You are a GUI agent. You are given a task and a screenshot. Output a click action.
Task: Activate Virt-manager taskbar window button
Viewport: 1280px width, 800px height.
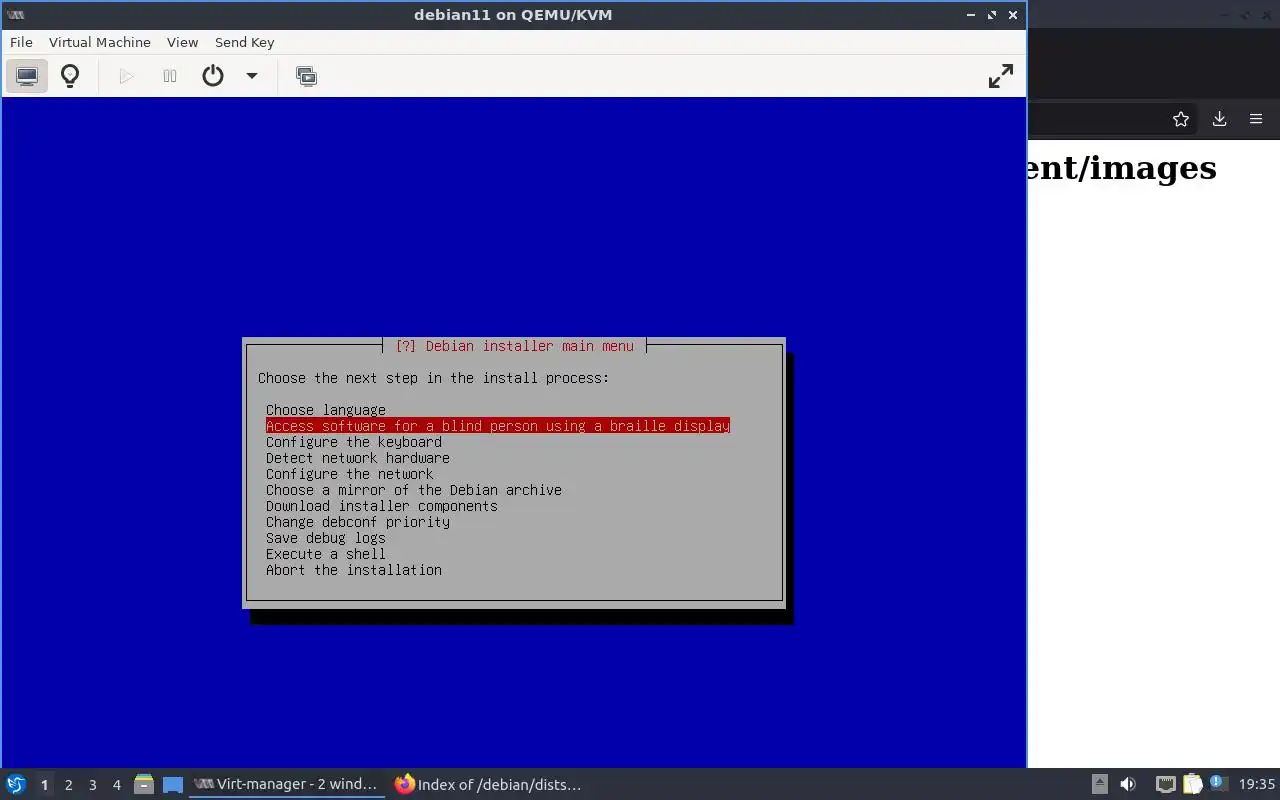(x=288, y=784)
